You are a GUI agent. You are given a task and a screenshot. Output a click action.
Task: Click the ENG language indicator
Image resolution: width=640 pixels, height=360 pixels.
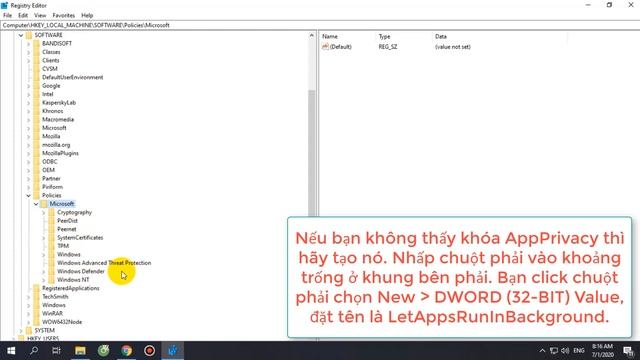pyautogui.click(x=579, y=351)
